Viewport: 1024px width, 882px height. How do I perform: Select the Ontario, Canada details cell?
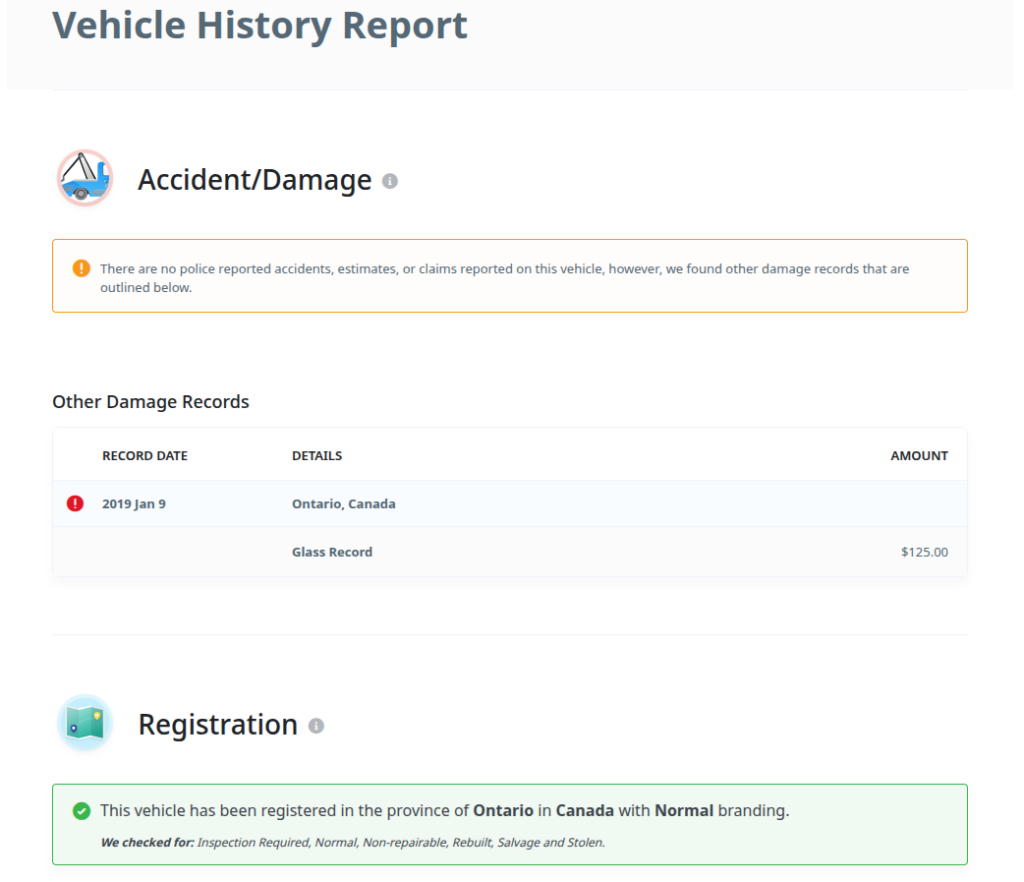(x=343, y=504)
